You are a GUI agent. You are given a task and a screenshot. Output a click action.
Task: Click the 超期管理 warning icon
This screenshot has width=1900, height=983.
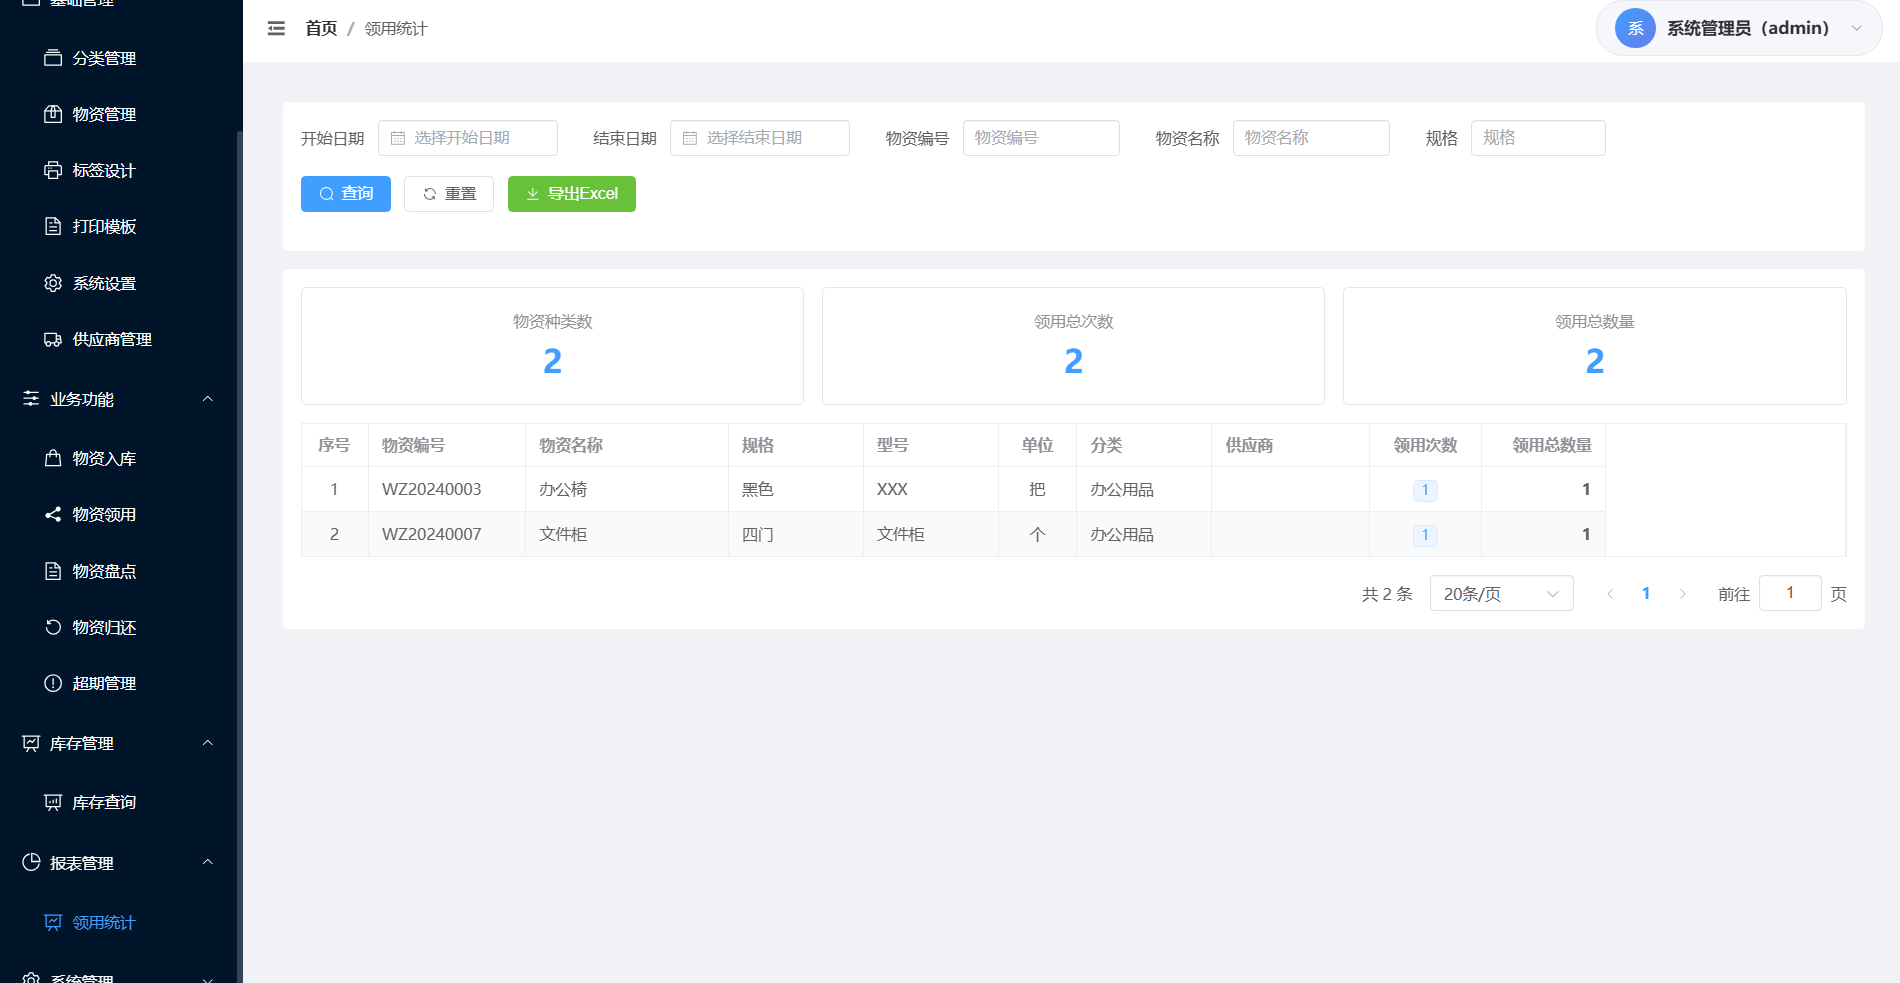53,683
